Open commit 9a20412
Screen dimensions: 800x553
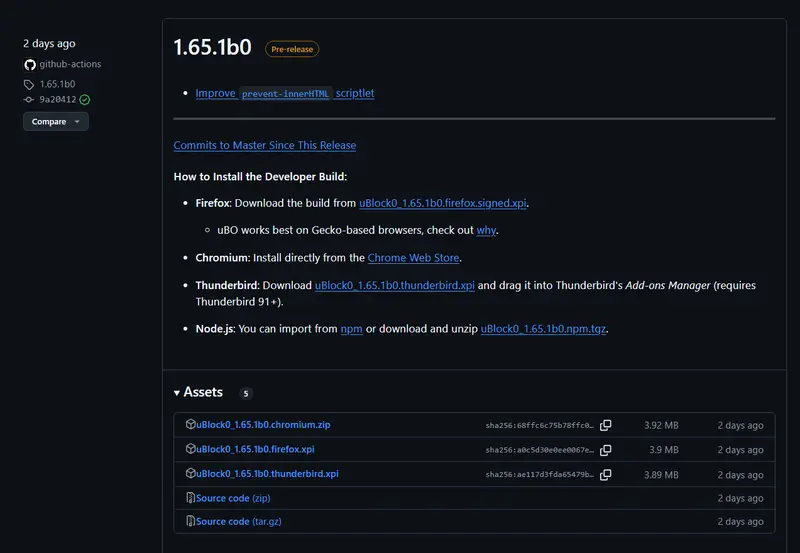tap(58, 99)
